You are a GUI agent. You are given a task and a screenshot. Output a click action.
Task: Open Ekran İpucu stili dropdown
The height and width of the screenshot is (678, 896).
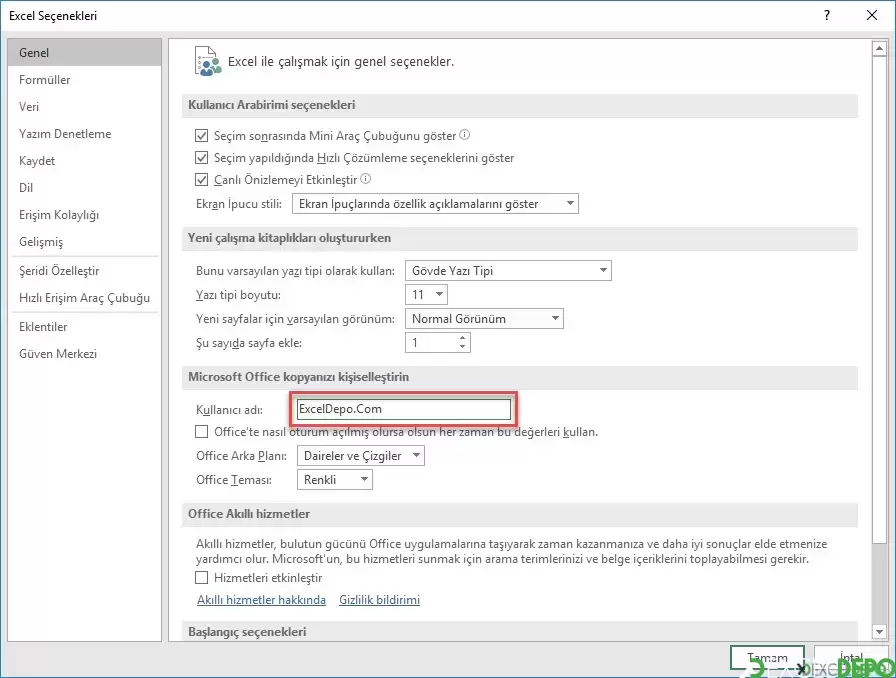pyautogui.click(x=435, y=204)
